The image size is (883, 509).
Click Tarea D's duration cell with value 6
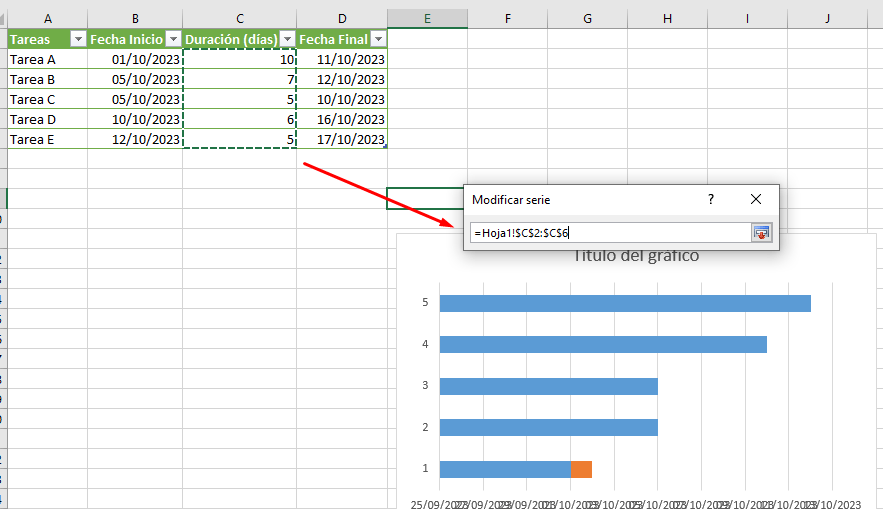pos(240,119)
